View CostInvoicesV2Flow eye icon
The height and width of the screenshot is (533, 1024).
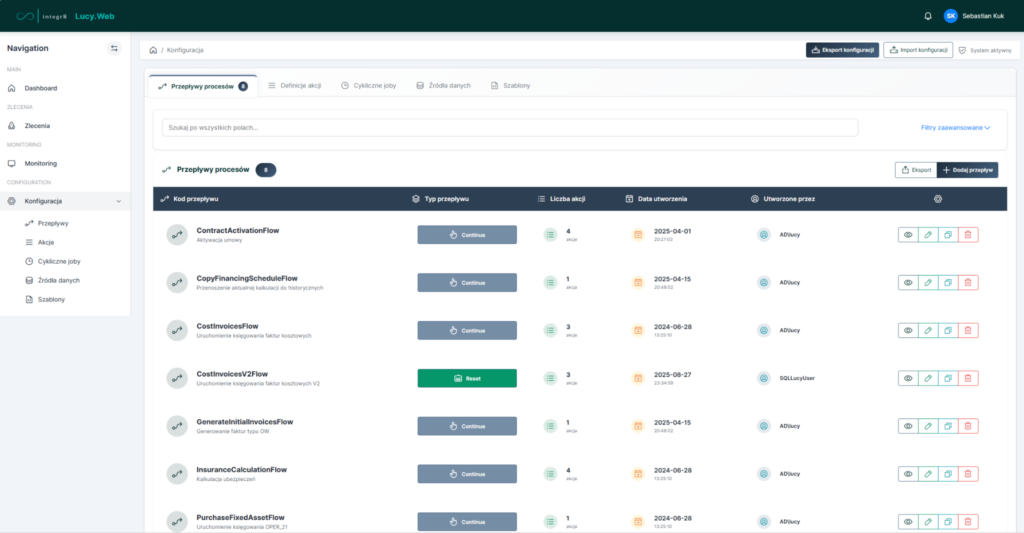(x=908, y=378)
